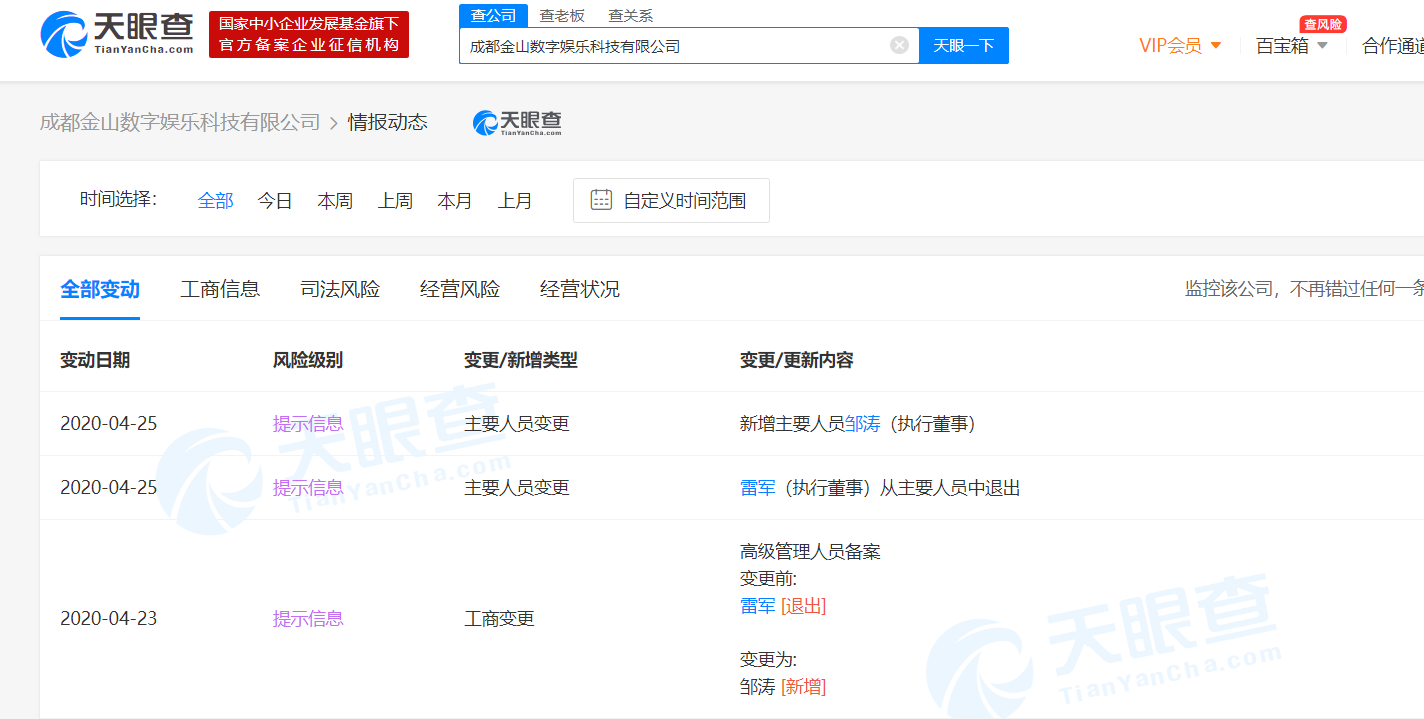
Task: Filter time range by 上月
Action: point(515,200)
